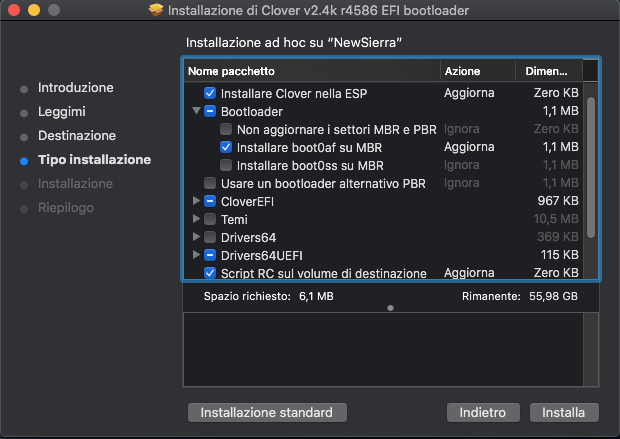The height and width of the screenshot is (439, 620).
Task: Uncheck Script RC sul volume di destinazione
Action: (210, 273)
